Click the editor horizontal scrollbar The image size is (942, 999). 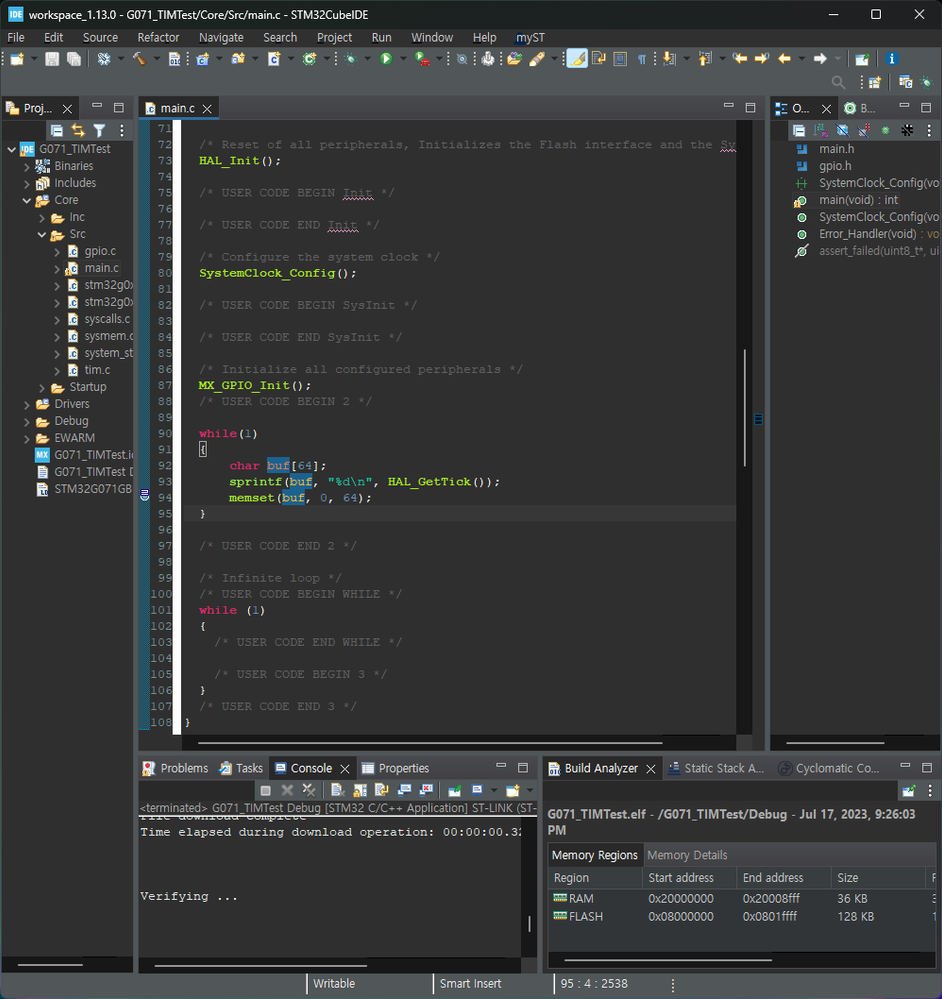pos(430,742)
